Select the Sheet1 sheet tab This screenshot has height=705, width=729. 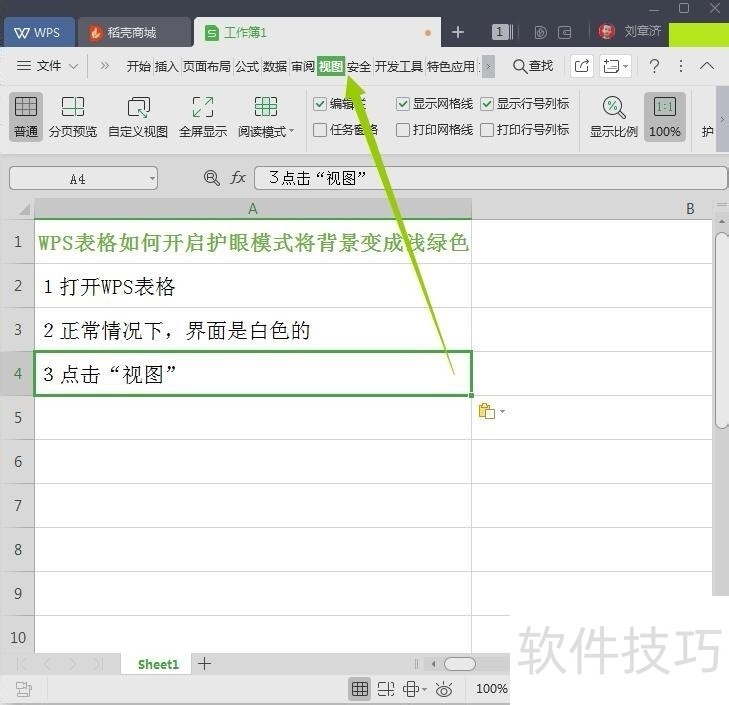[x=158, y=664]
